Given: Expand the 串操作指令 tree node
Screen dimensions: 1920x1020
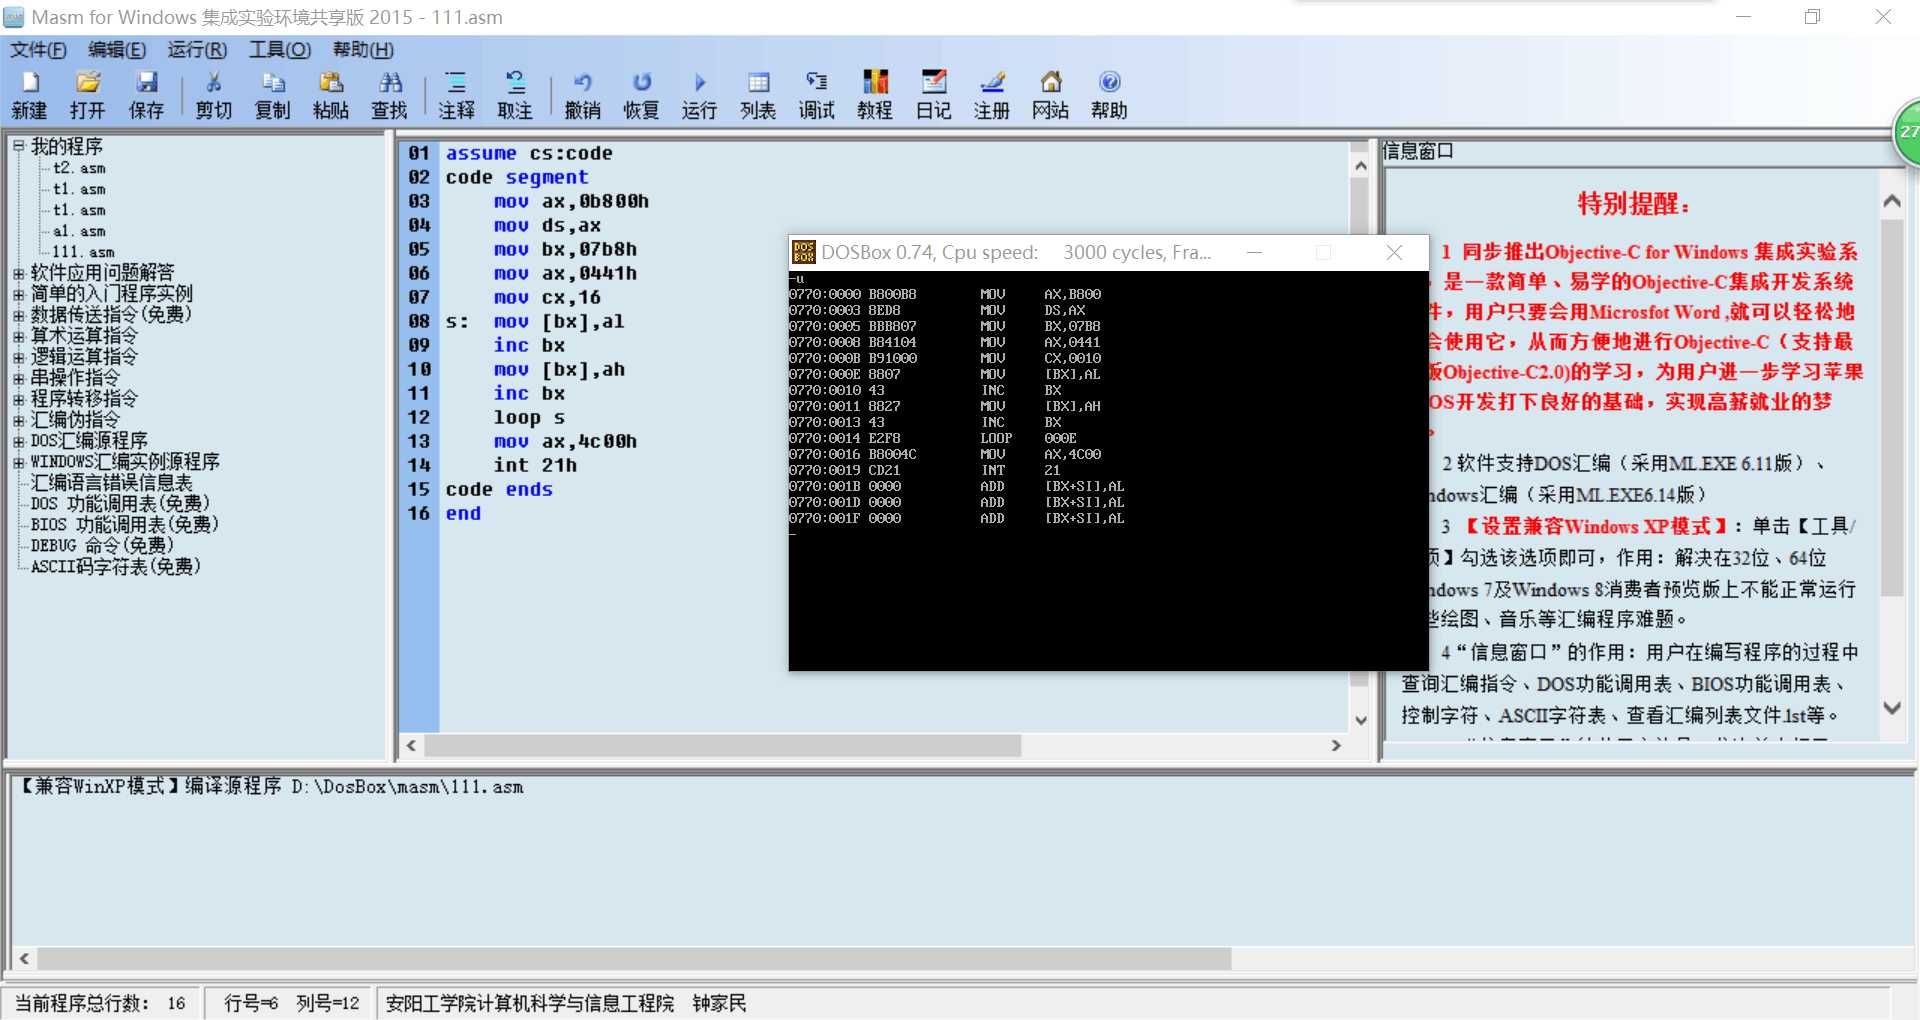Looking at the screenshot, I should coord(18,378).
